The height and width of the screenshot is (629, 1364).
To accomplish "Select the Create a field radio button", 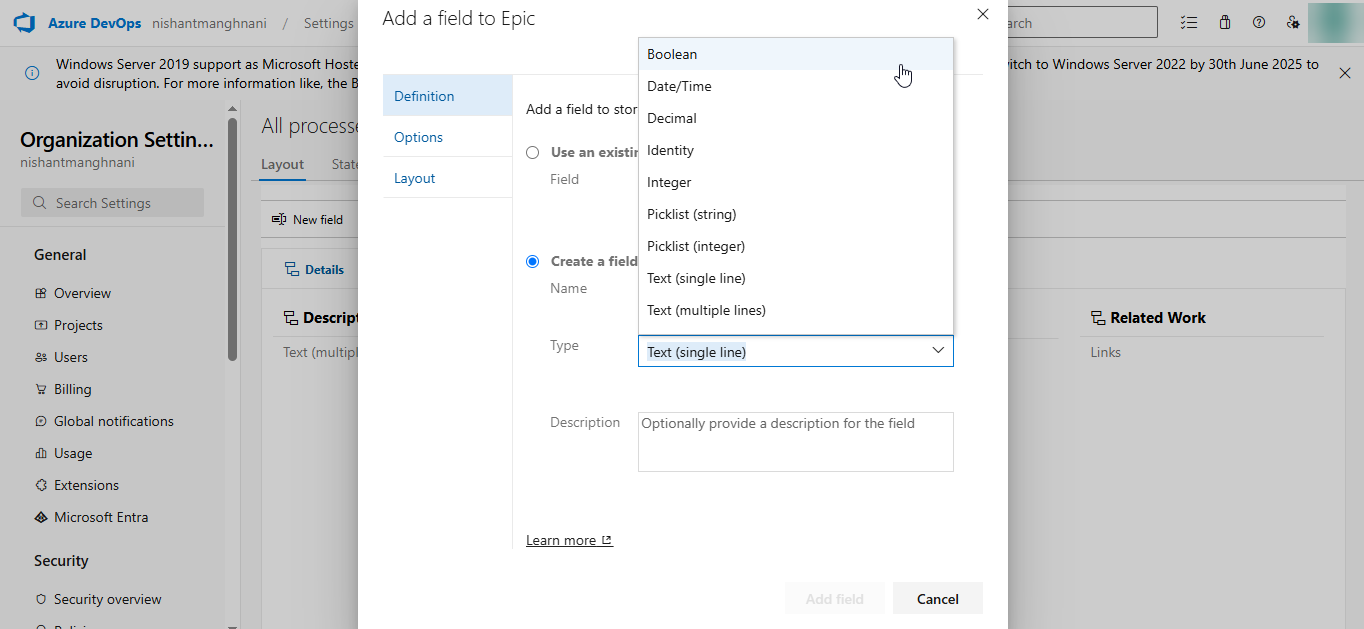I will click(x=532, y=261).
